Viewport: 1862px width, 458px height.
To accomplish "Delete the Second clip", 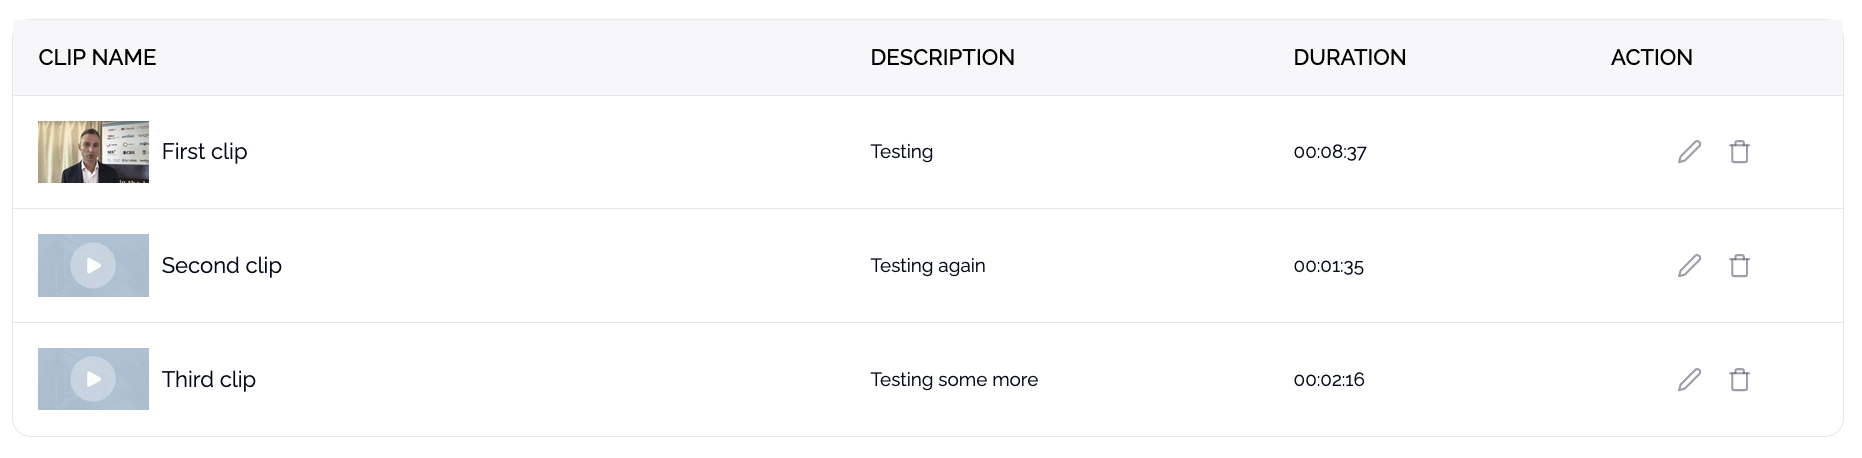I will 1739,266.
